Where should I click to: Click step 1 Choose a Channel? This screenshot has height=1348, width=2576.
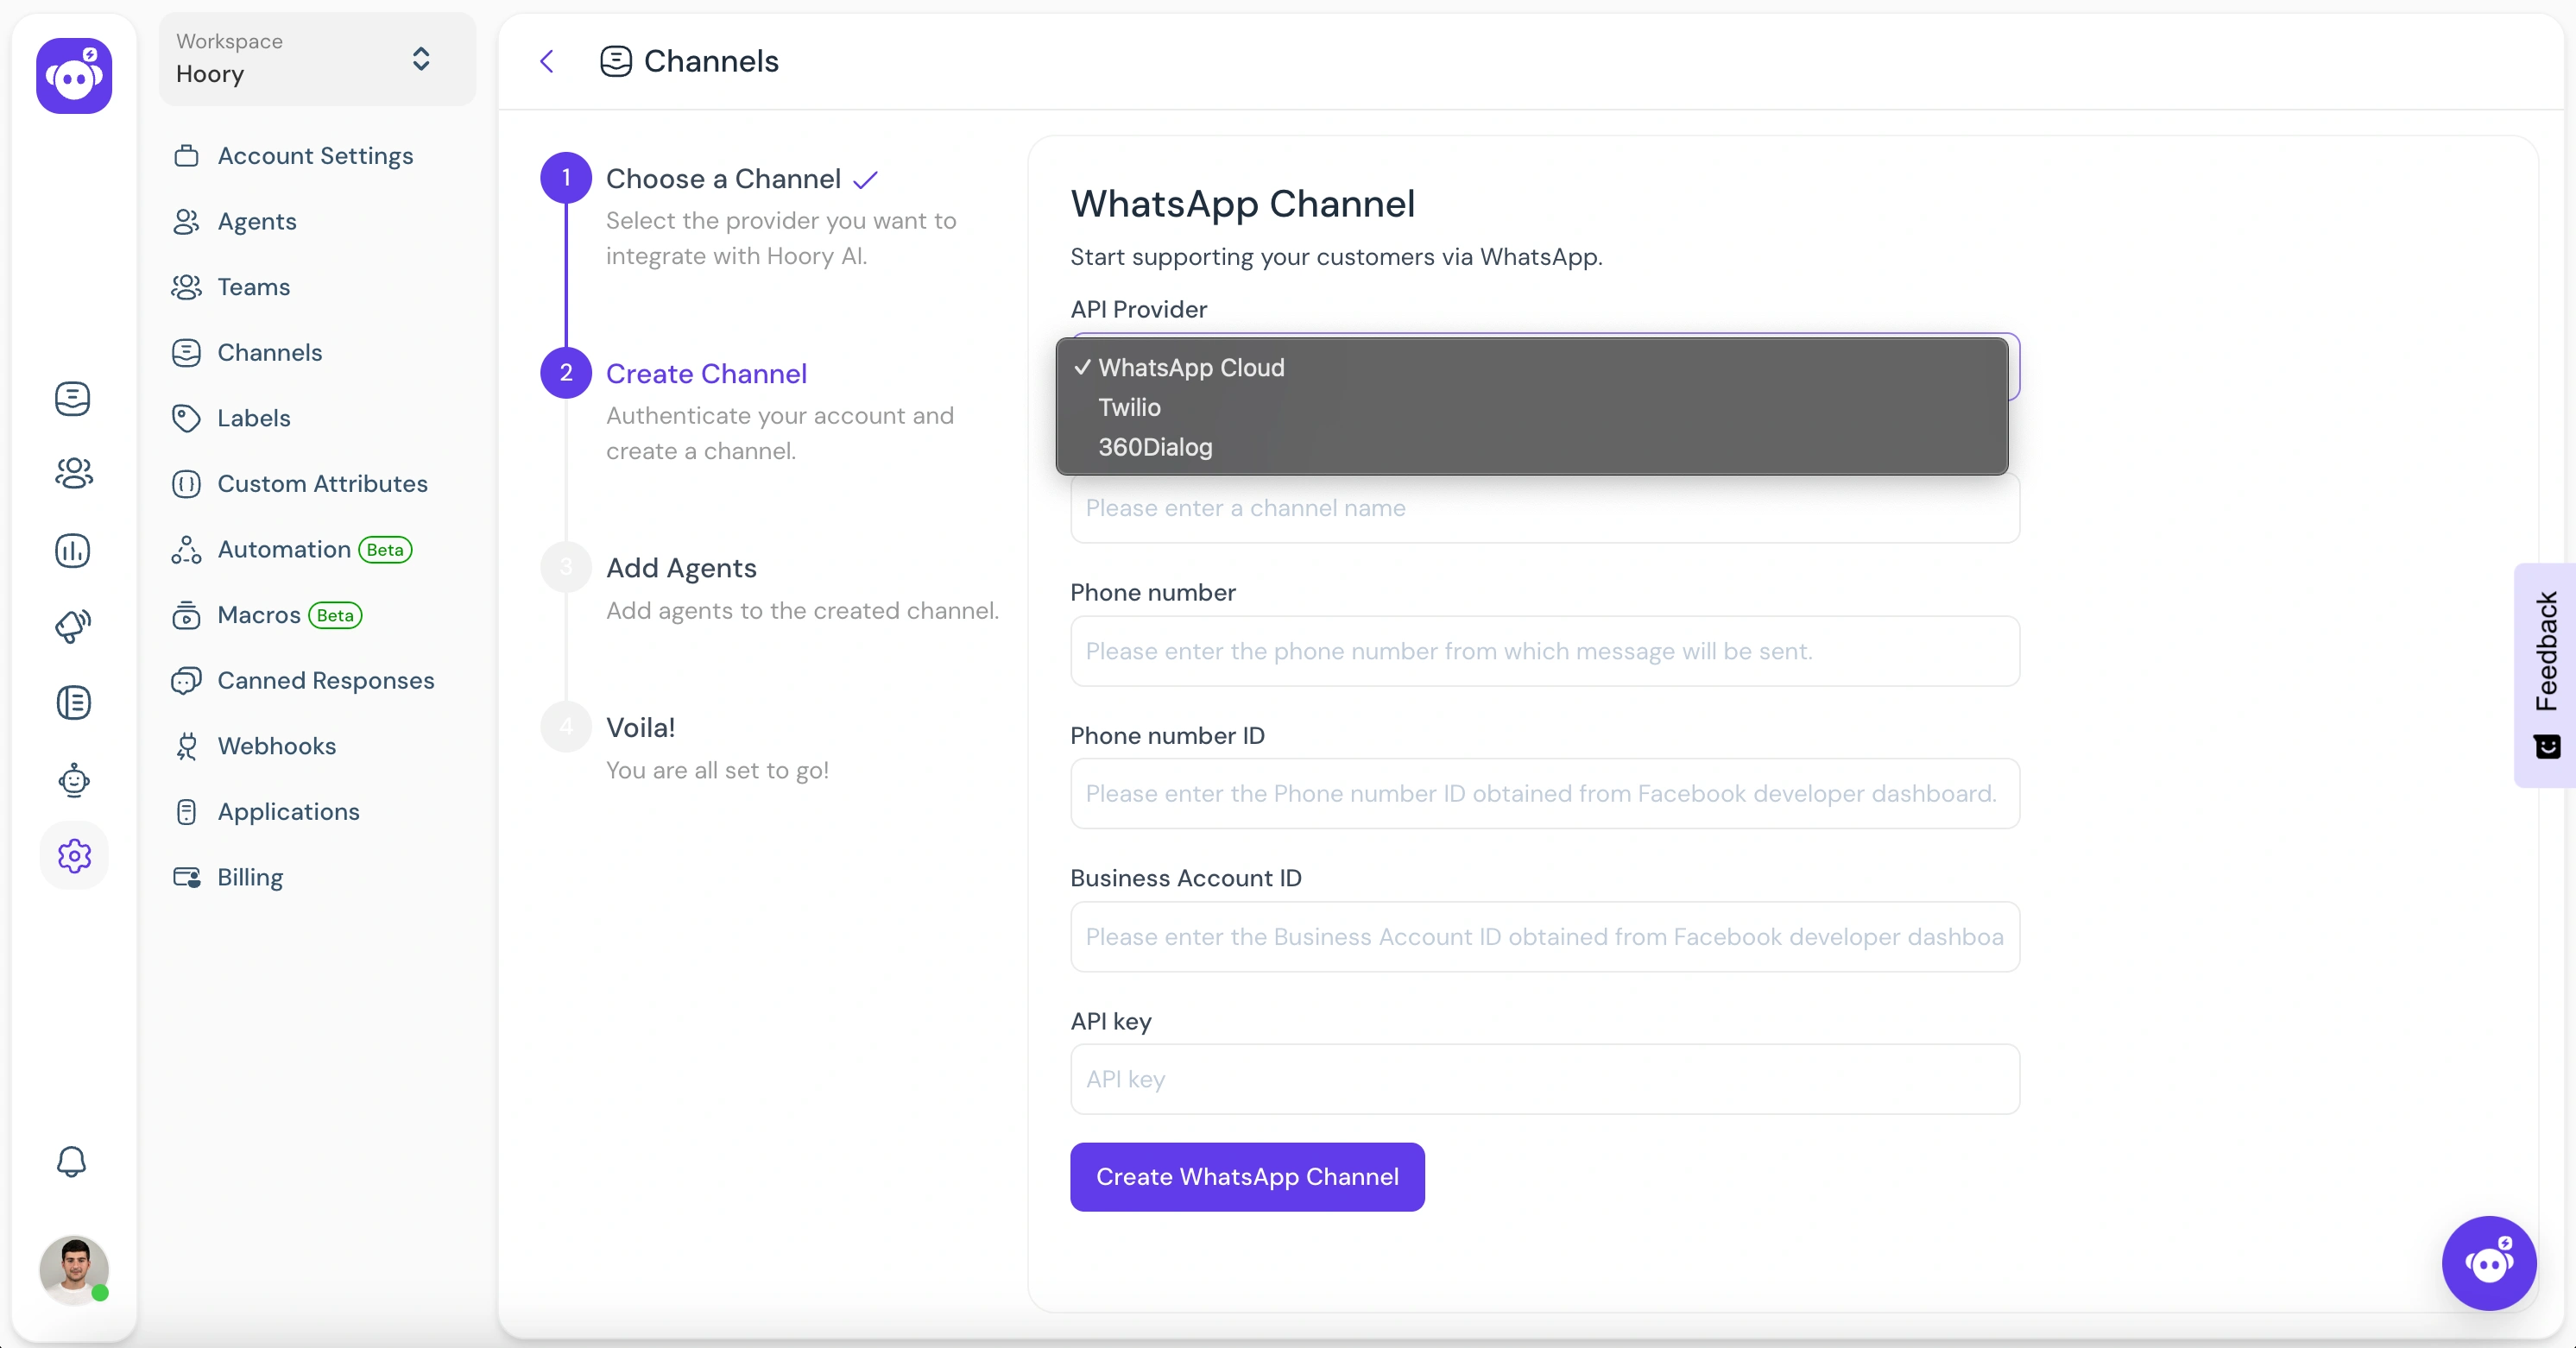pos(723,179)
